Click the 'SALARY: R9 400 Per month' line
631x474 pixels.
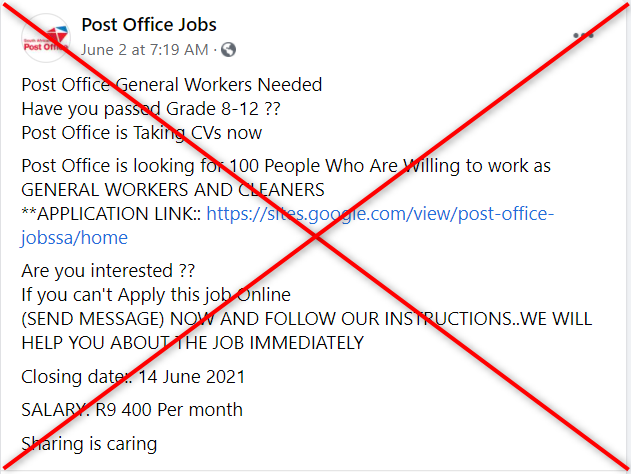click(x=132, y=410)
